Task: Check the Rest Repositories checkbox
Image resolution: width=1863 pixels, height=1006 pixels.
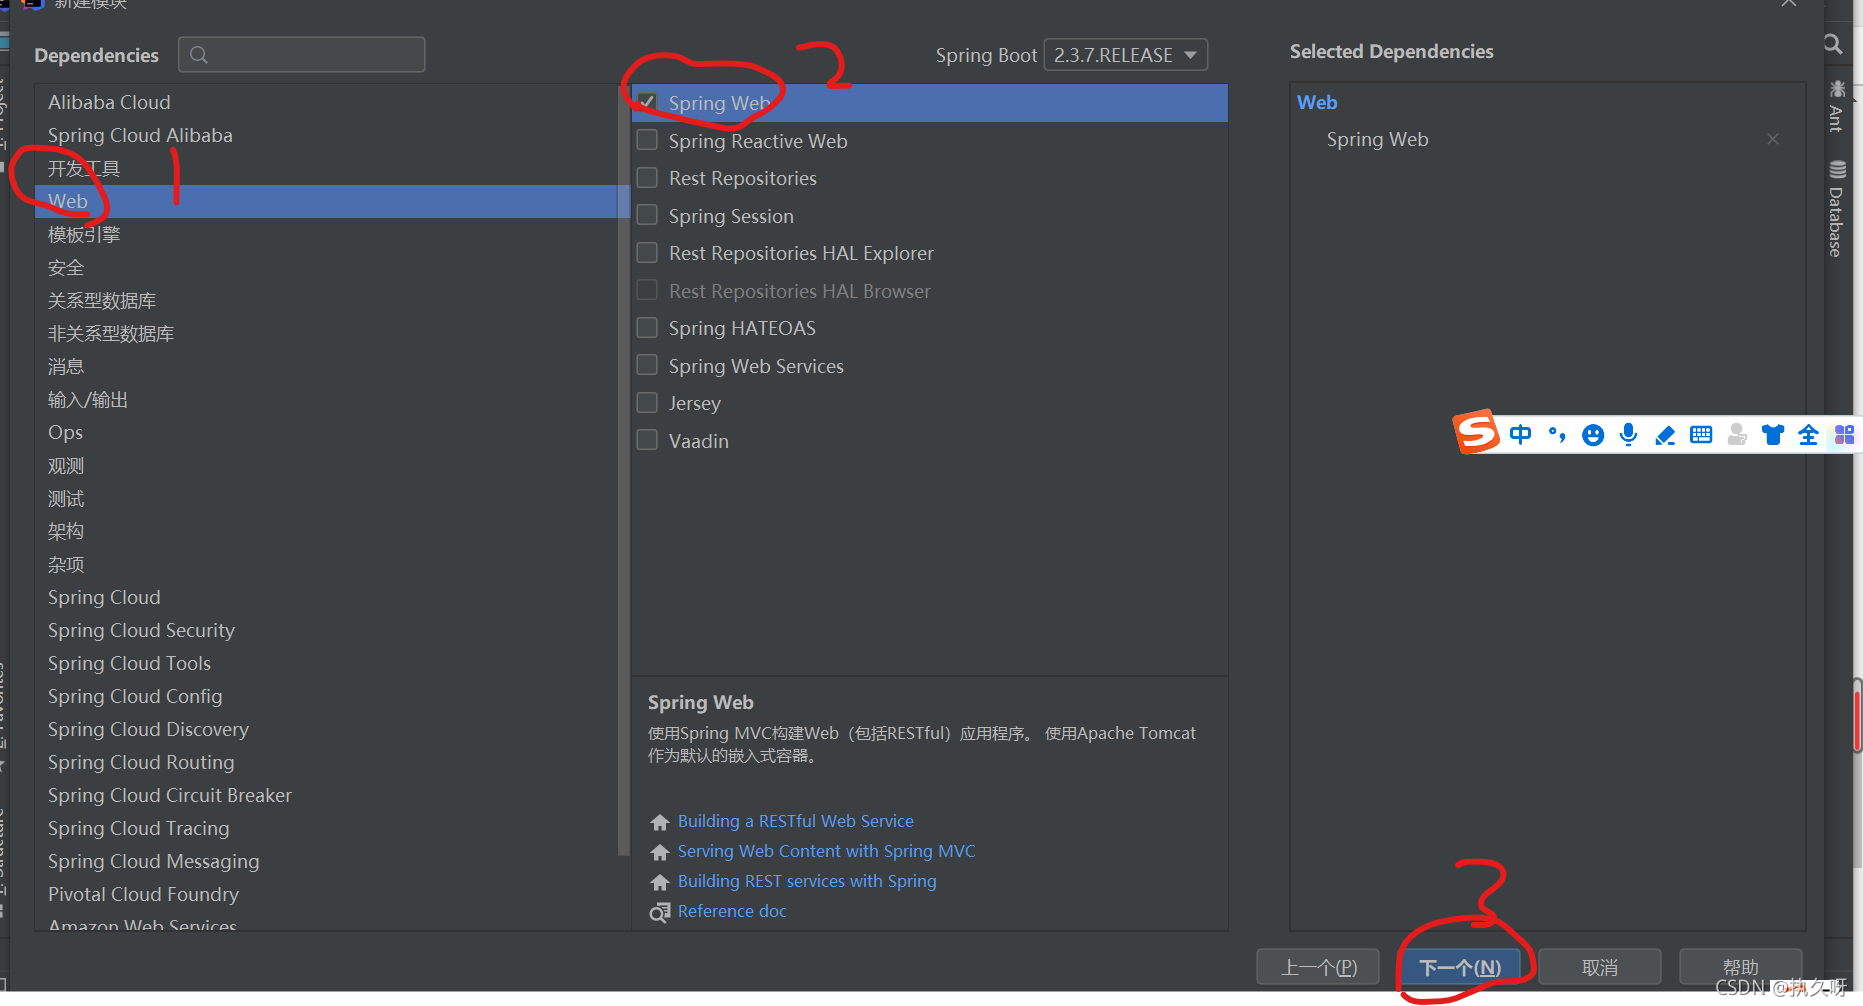Action: [x=647, y=177]
